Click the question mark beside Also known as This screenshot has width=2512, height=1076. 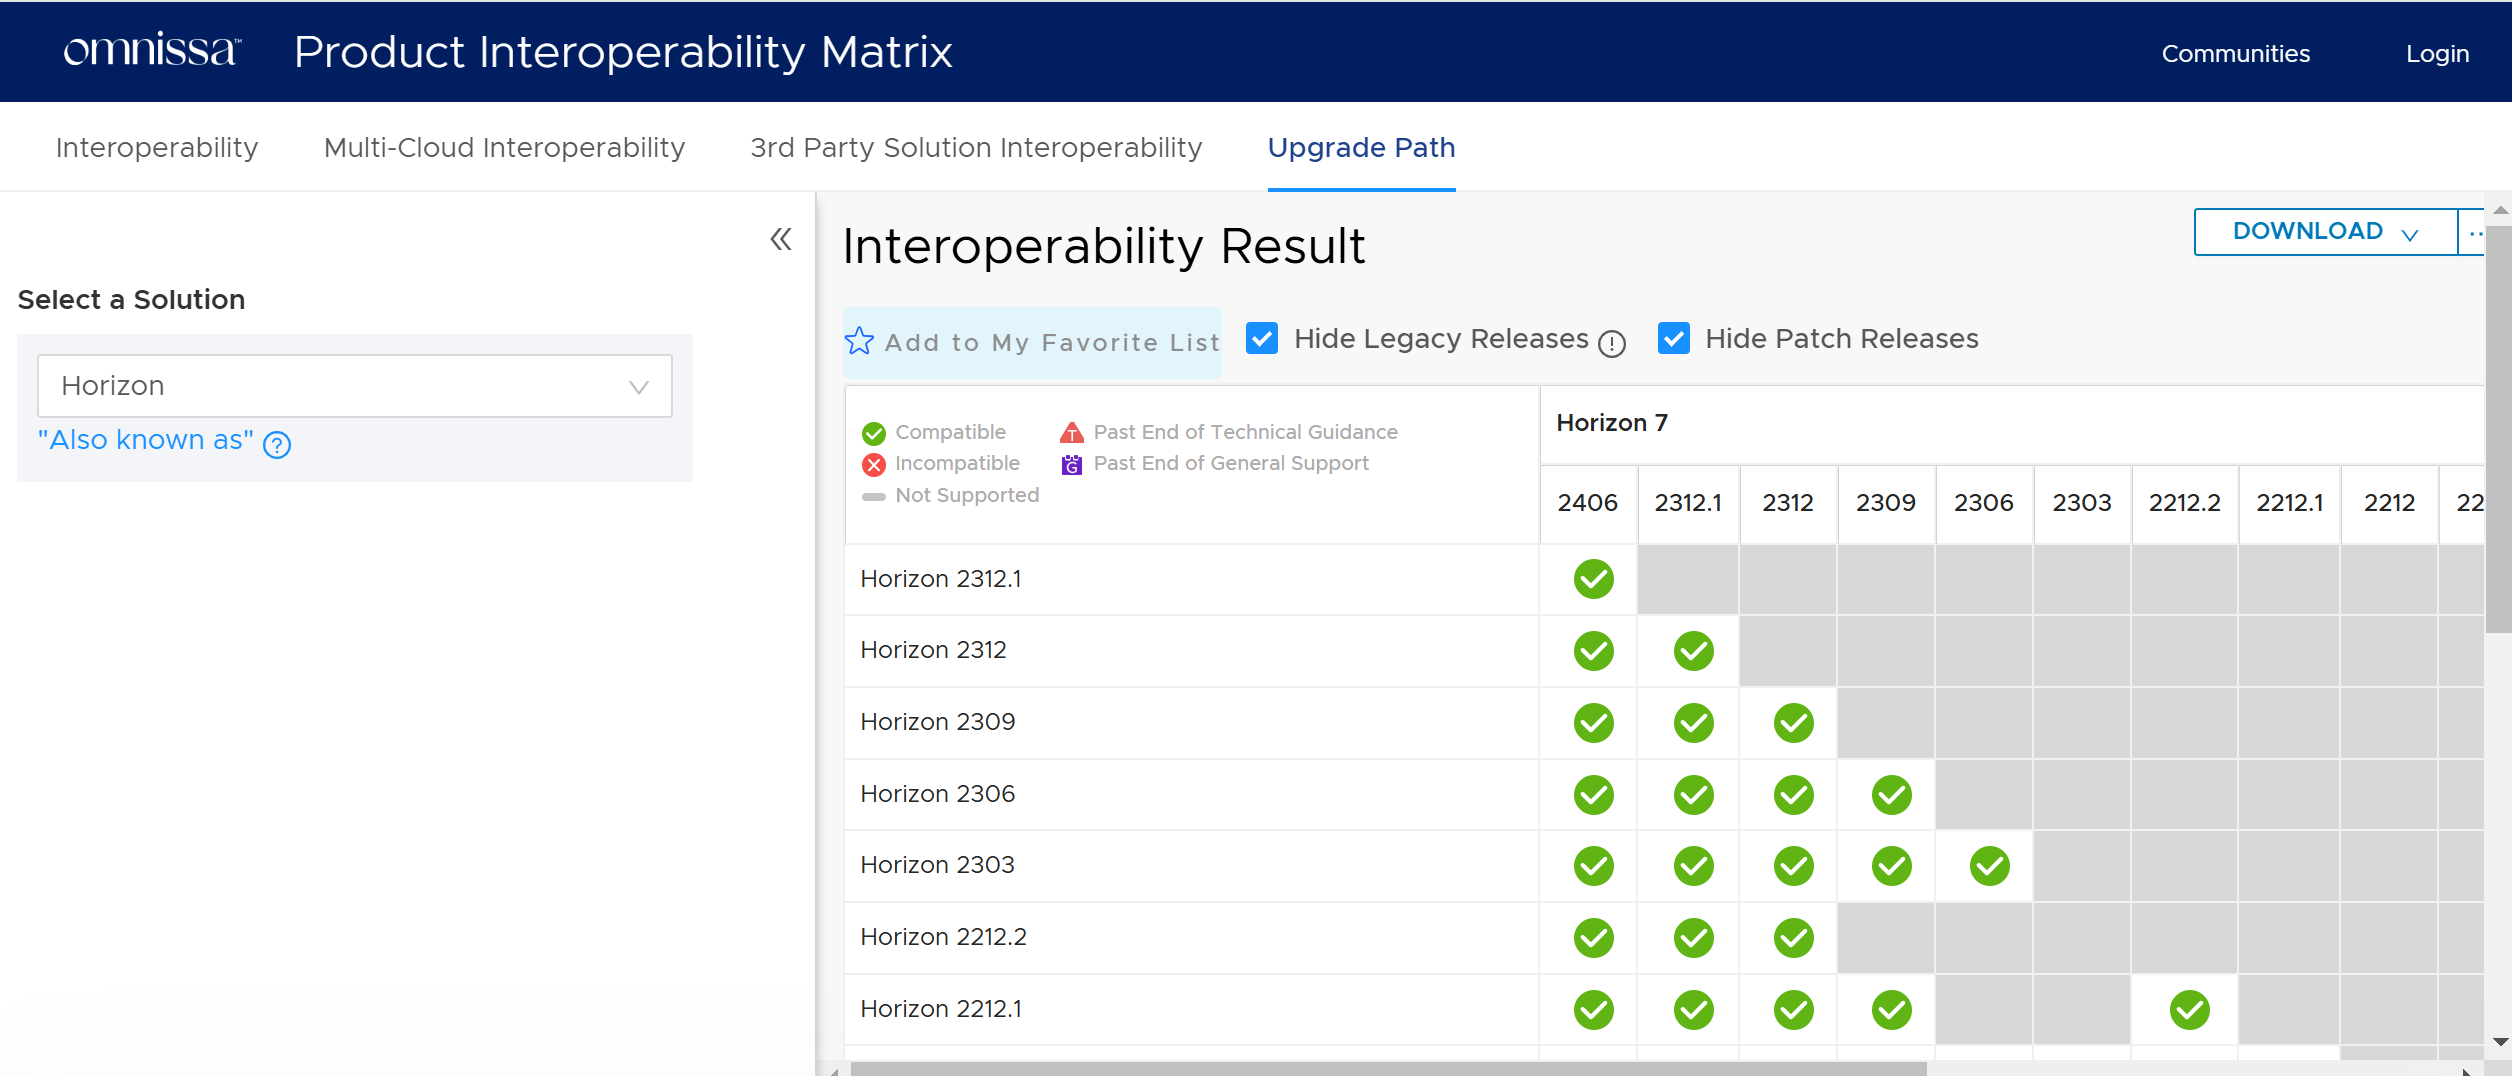277,445
